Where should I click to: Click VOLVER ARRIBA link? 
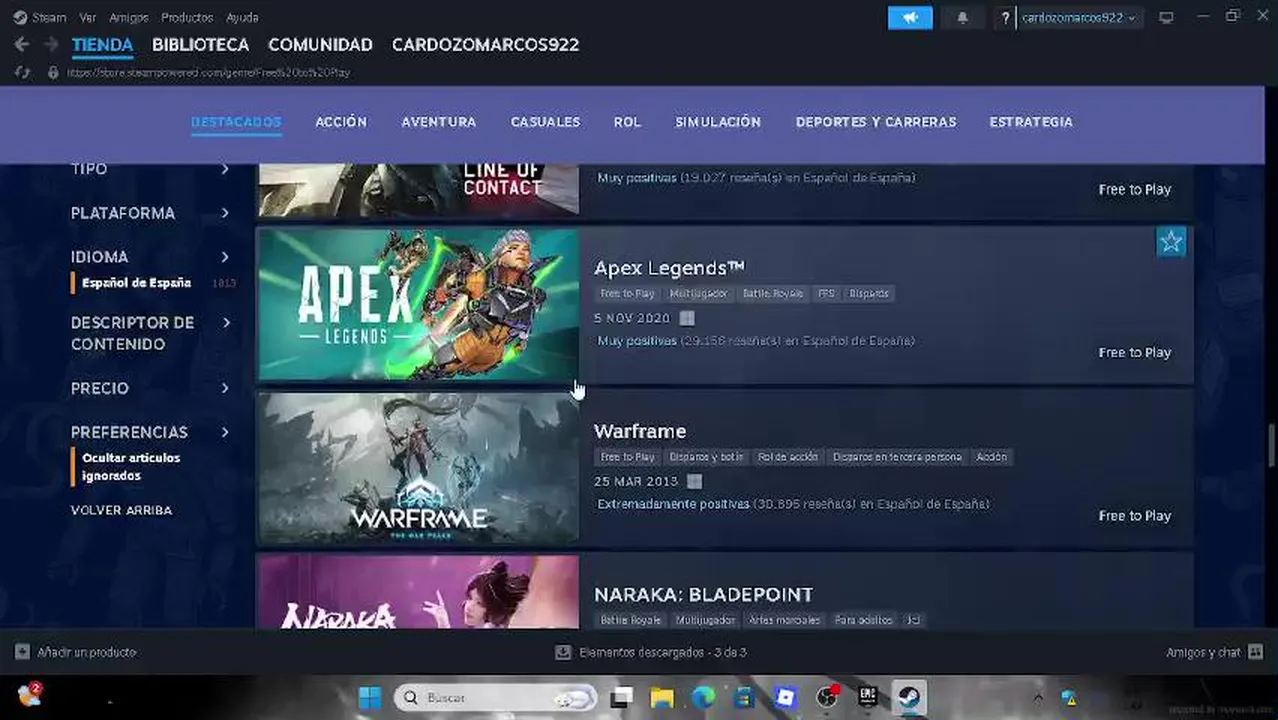(121, 510)
